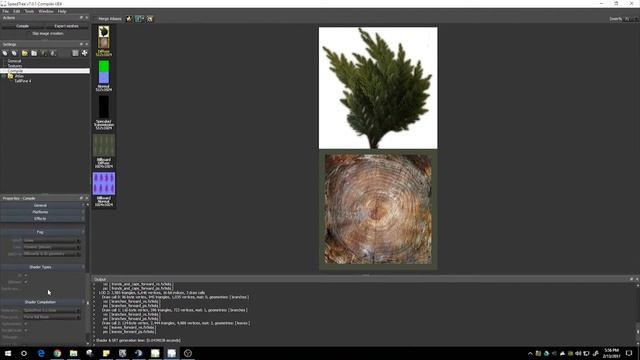The height and width of the screenshot is (360, 640).
Task: Toggle the Billboard checkbox under Shader Types
Action: point(26,282)
